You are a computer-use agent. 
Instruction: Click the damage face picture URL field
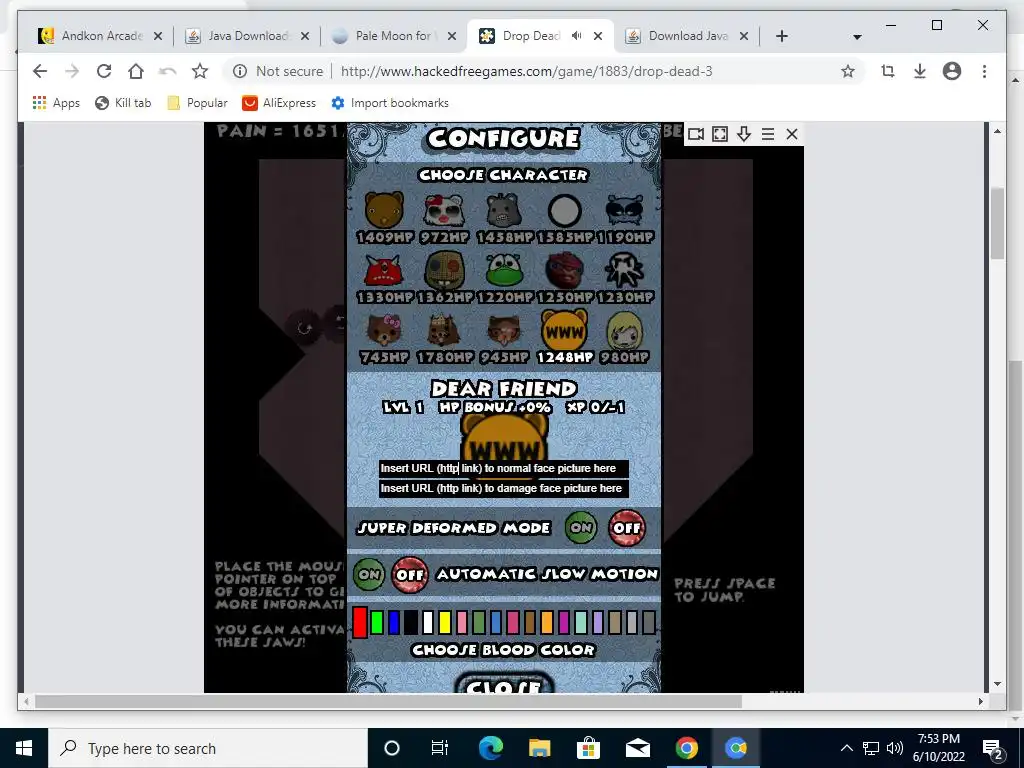504,488
